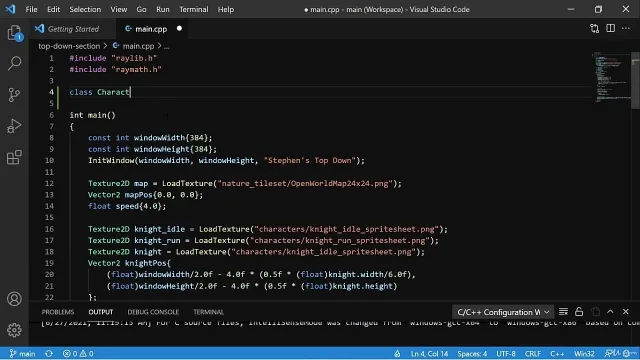Click the text "int main()" on line 6
The image size is (640, 360).
(x=93, y=115)
